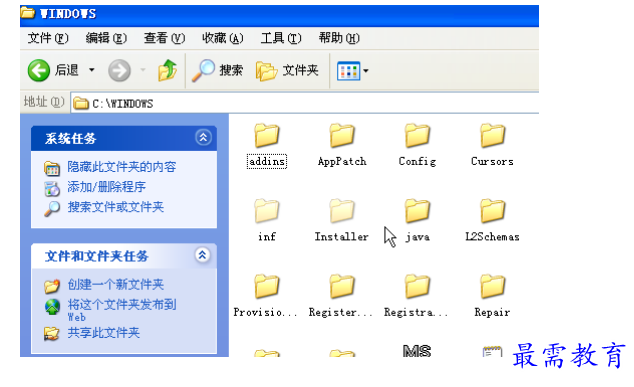
Task: Click 隐藏此文件夹的内容 link
Action: click(x=122, y=167)
